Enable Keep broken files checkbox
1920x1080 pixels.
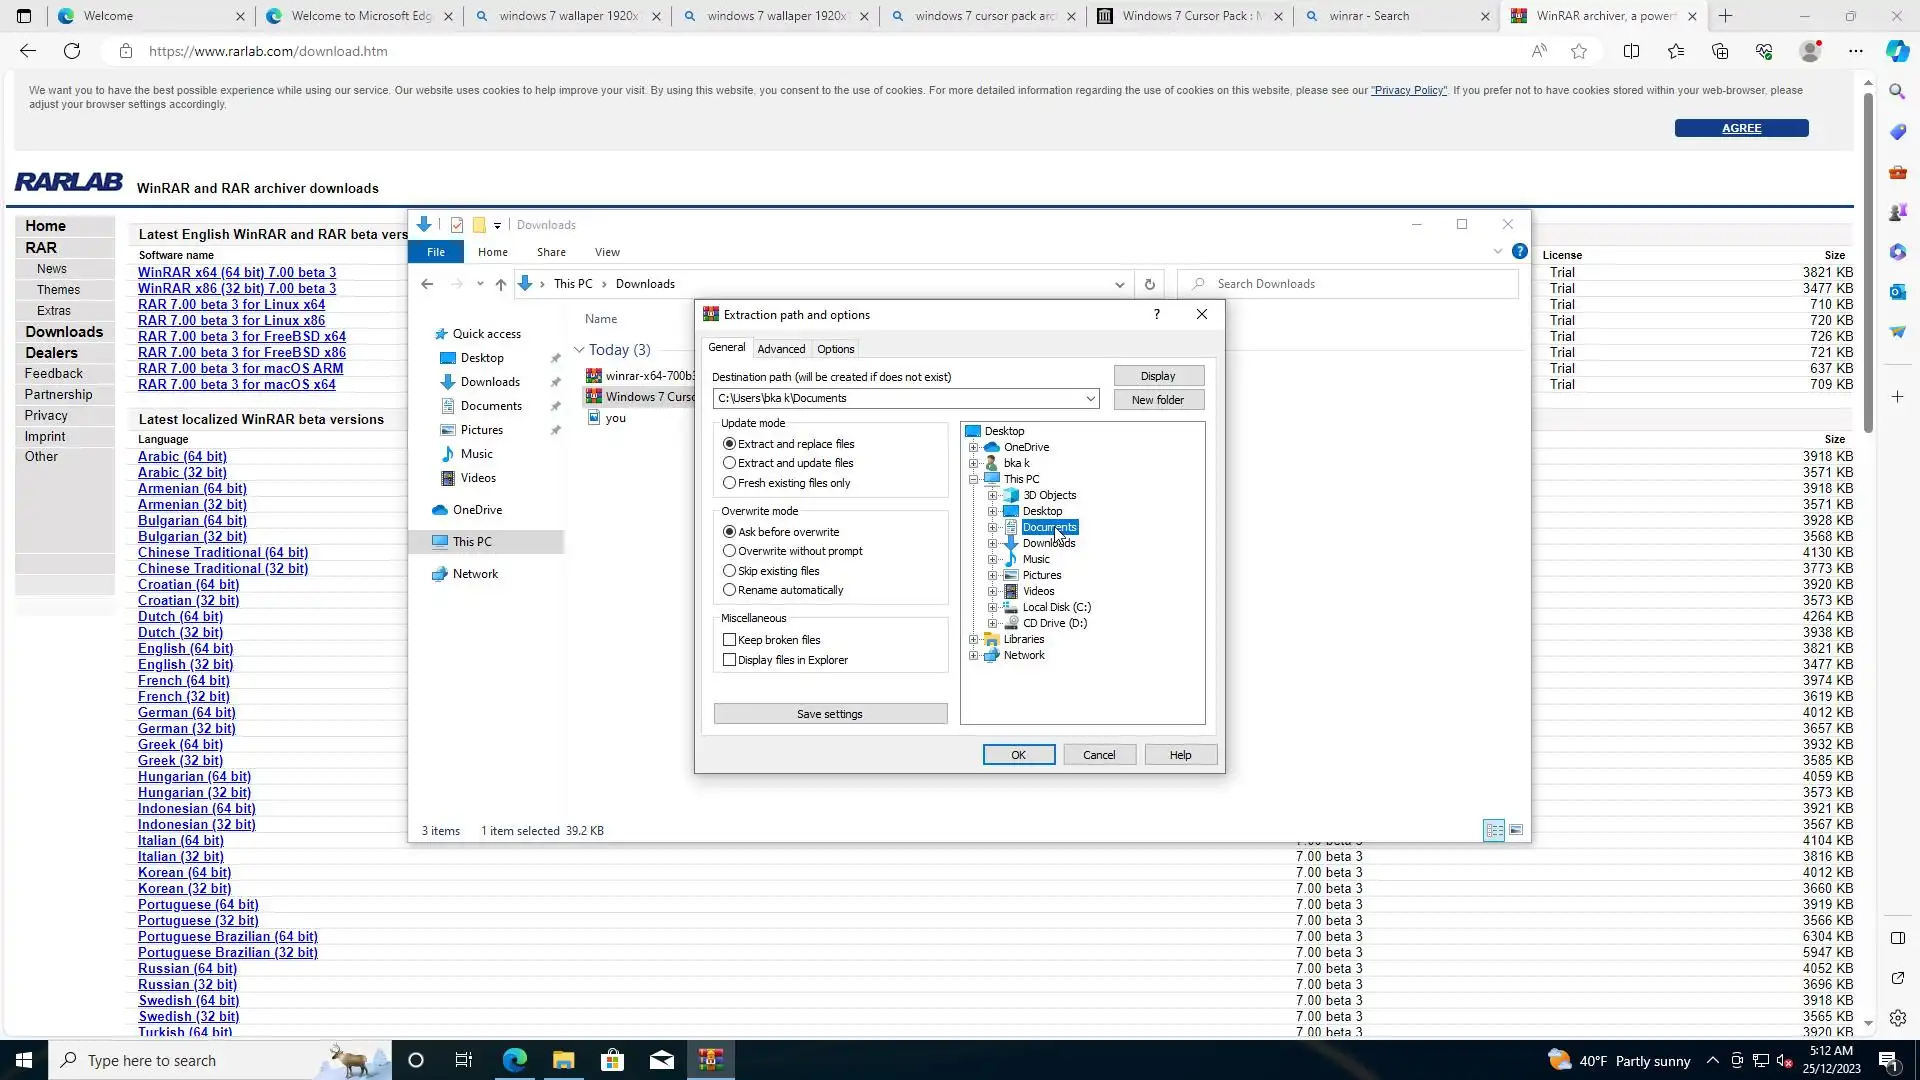730,640
